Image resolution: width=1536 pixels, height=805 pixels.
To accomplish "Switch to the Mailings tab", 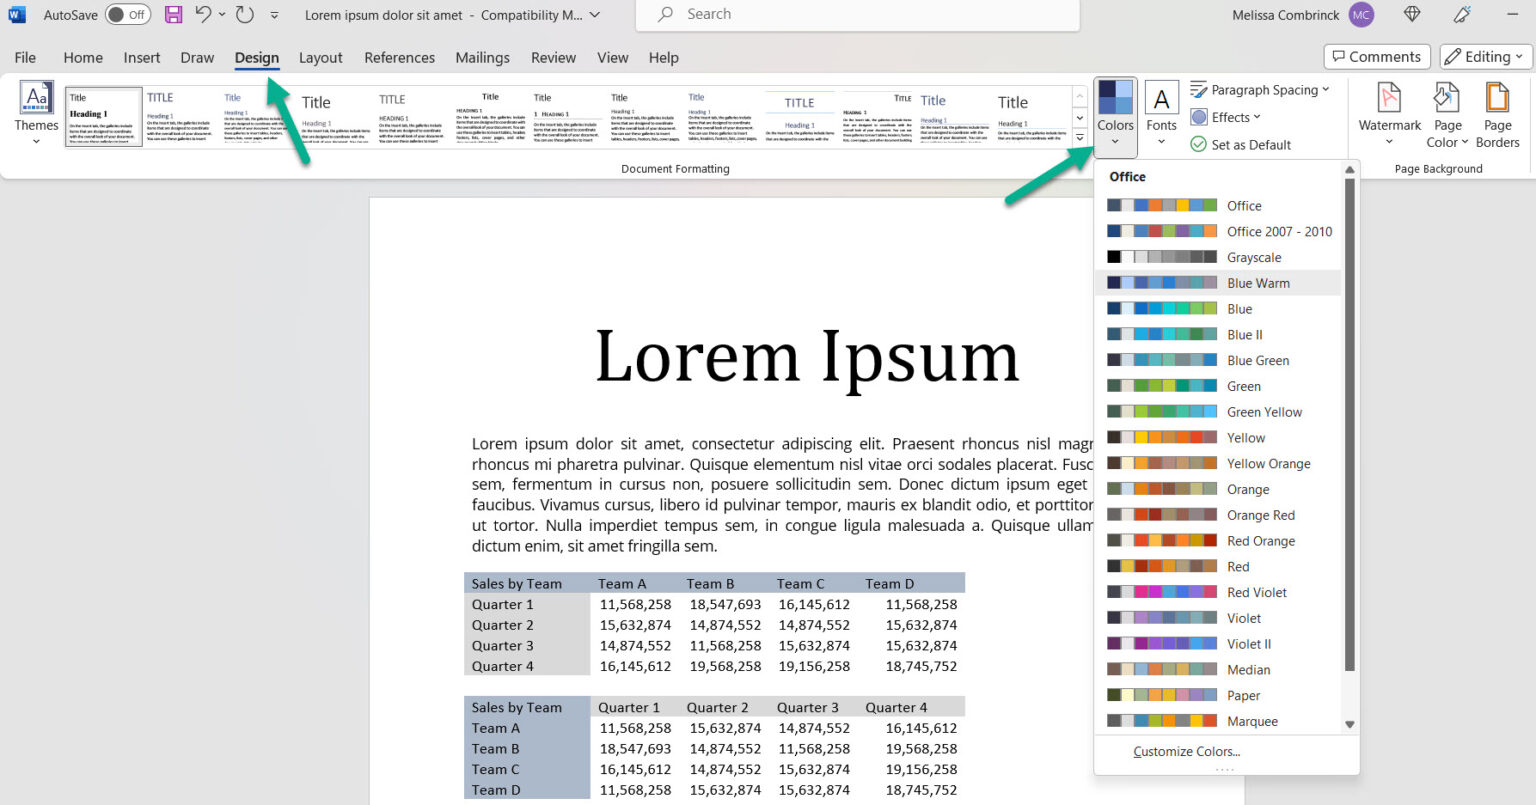I will [482, 57].
